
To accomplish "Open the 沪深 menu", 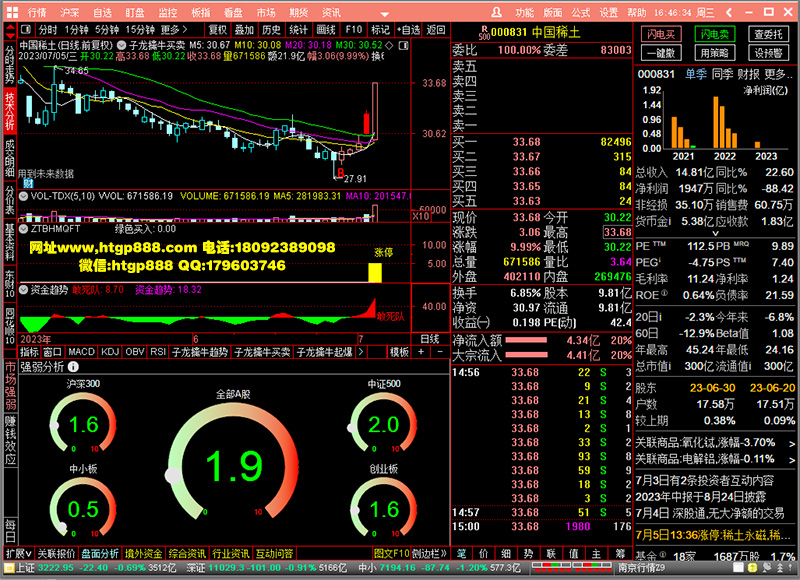I will point(69,12).
